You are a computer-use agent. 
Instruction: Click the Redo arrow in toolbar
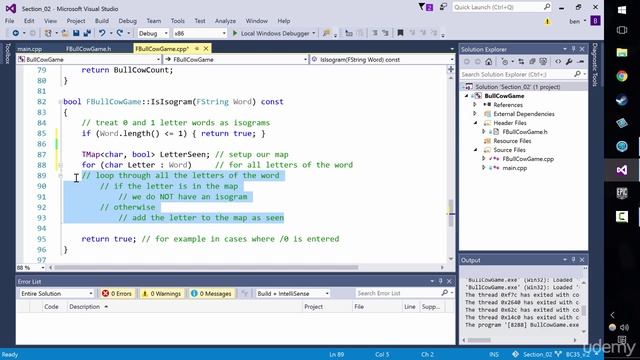pos(120,33)
